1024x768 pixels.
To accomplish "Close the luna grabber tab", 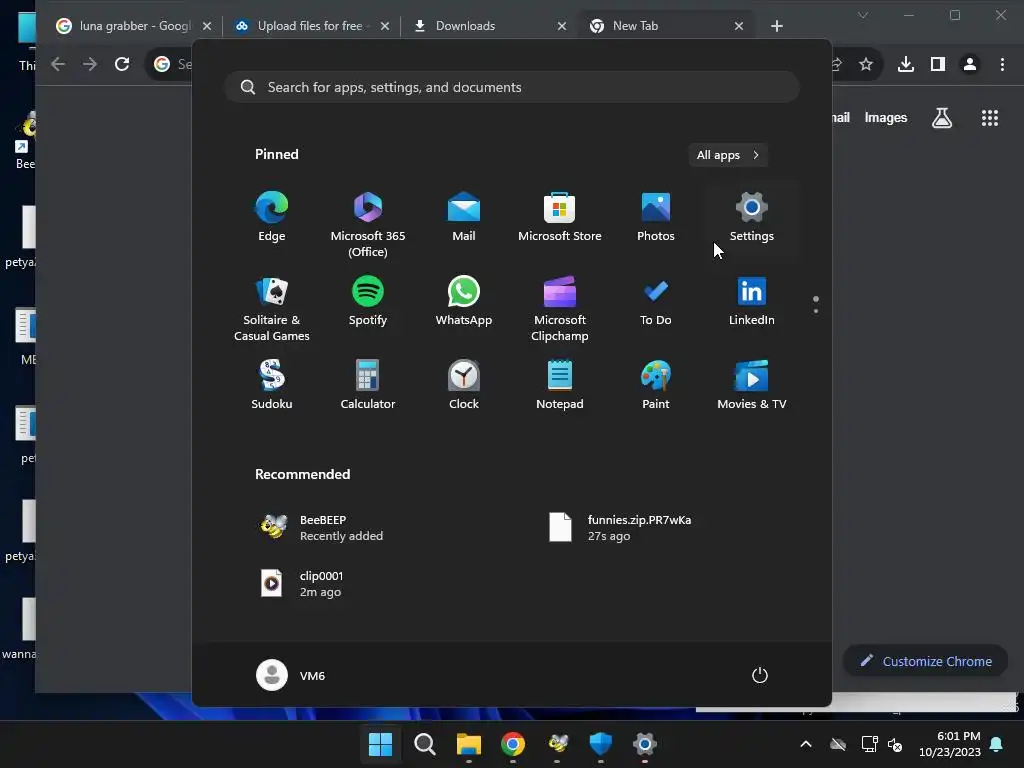I will point(207,26).
